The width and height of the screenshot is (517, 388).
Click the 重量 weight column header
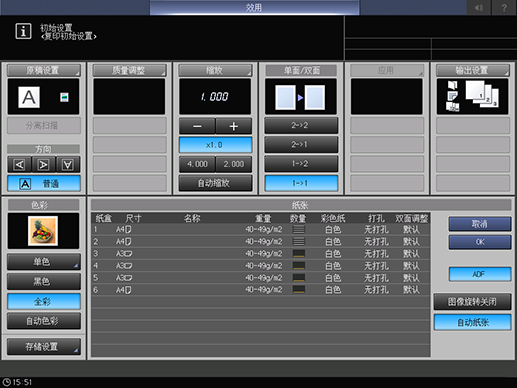coord(263,218)
